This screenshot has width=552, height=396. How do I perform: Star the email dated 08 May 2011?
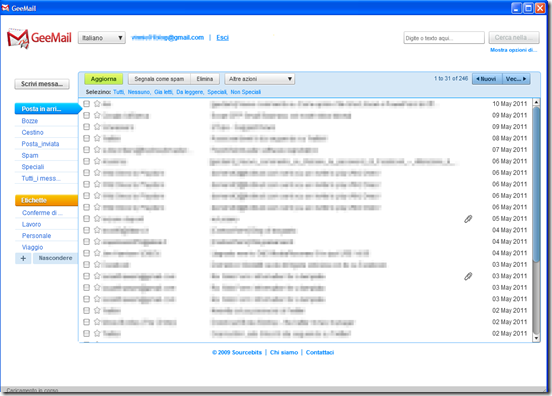pyautogui.click(x=97, y=138)
